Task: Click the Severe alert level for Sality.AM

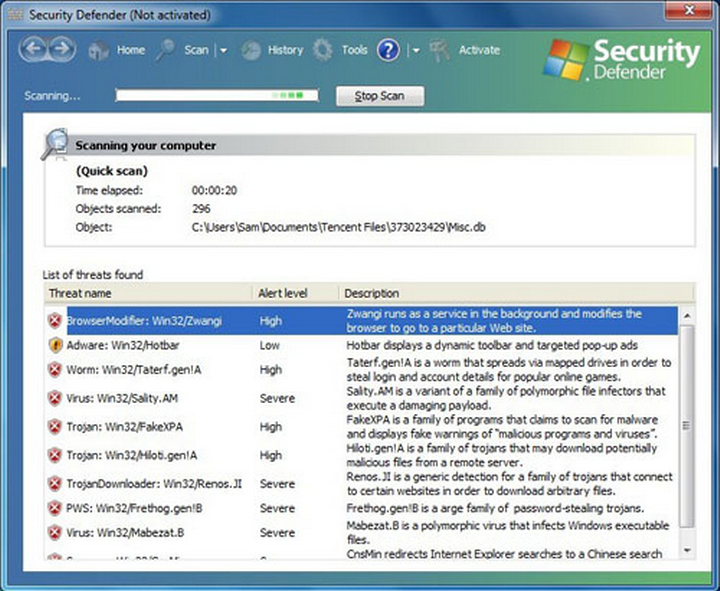Action: [x=277, y=398]
